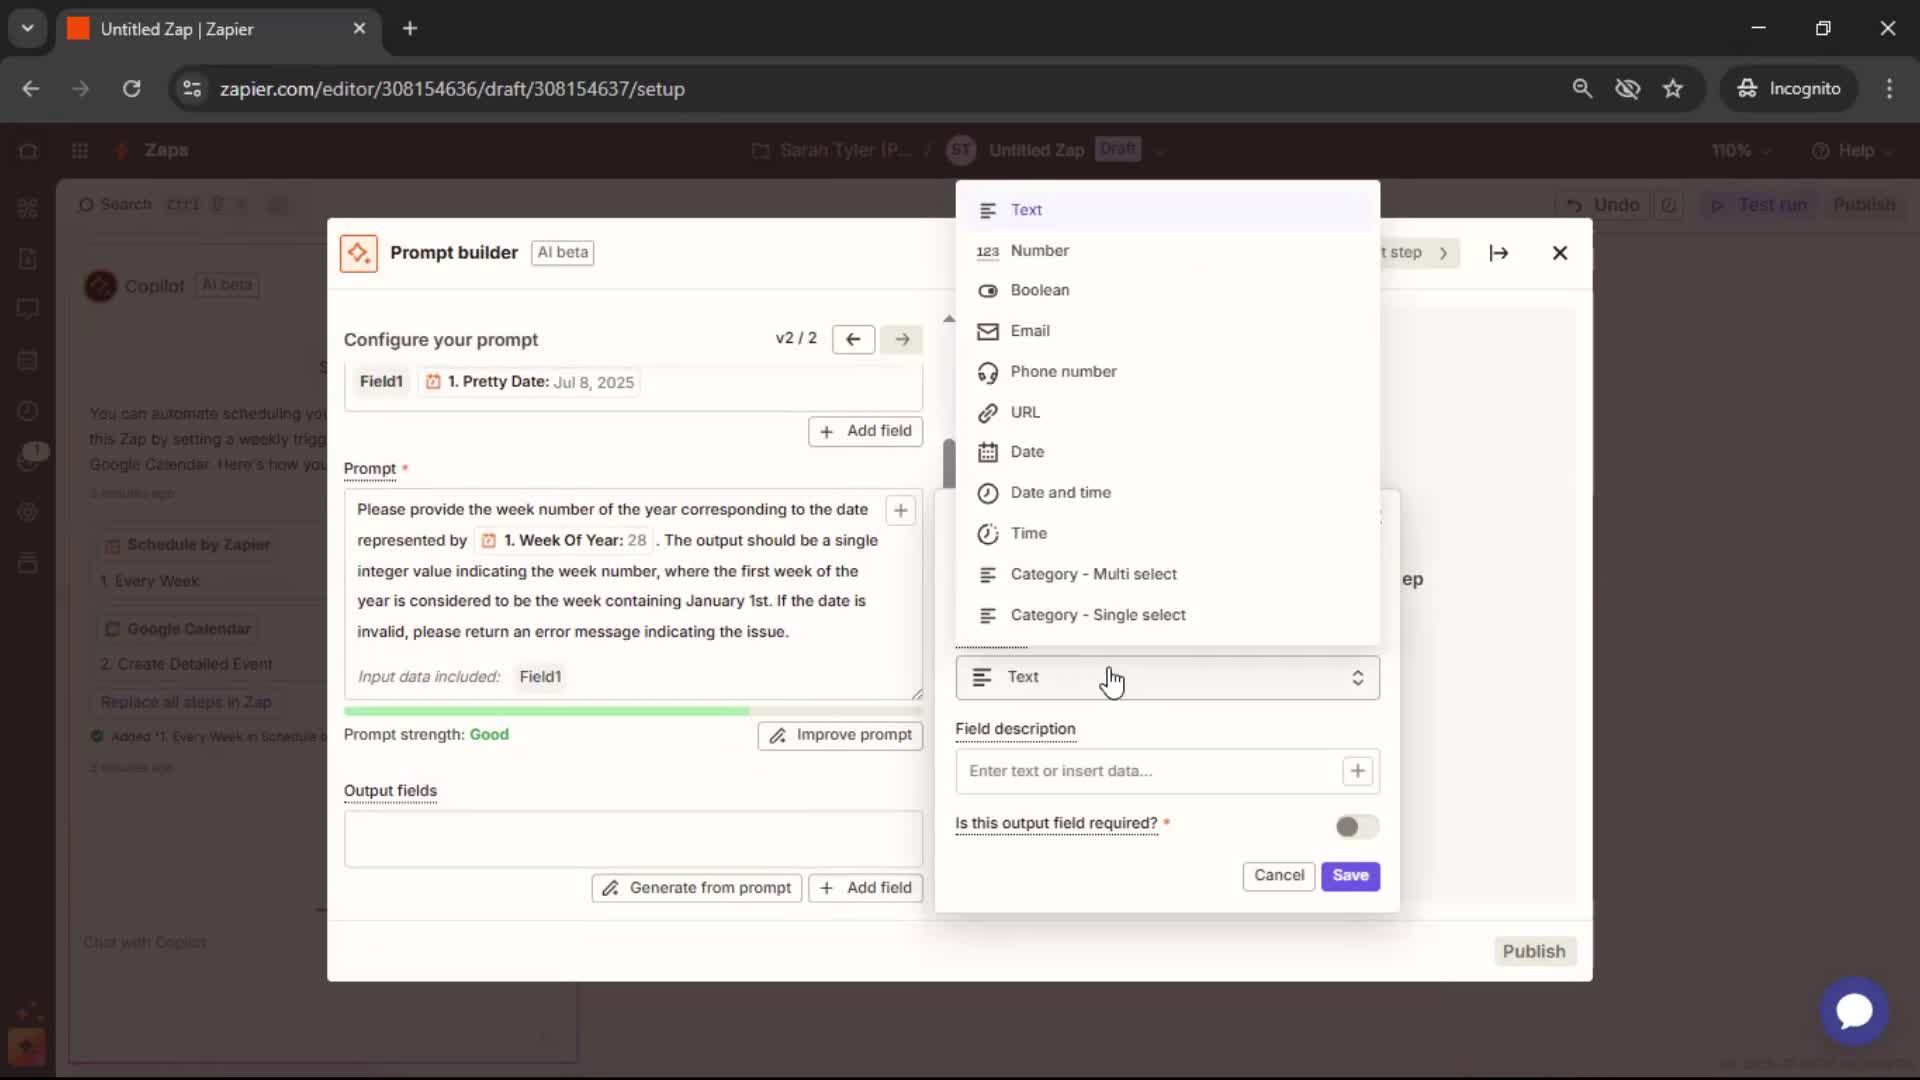Click Undo in the background editor toolbar

pos(1603,205)
